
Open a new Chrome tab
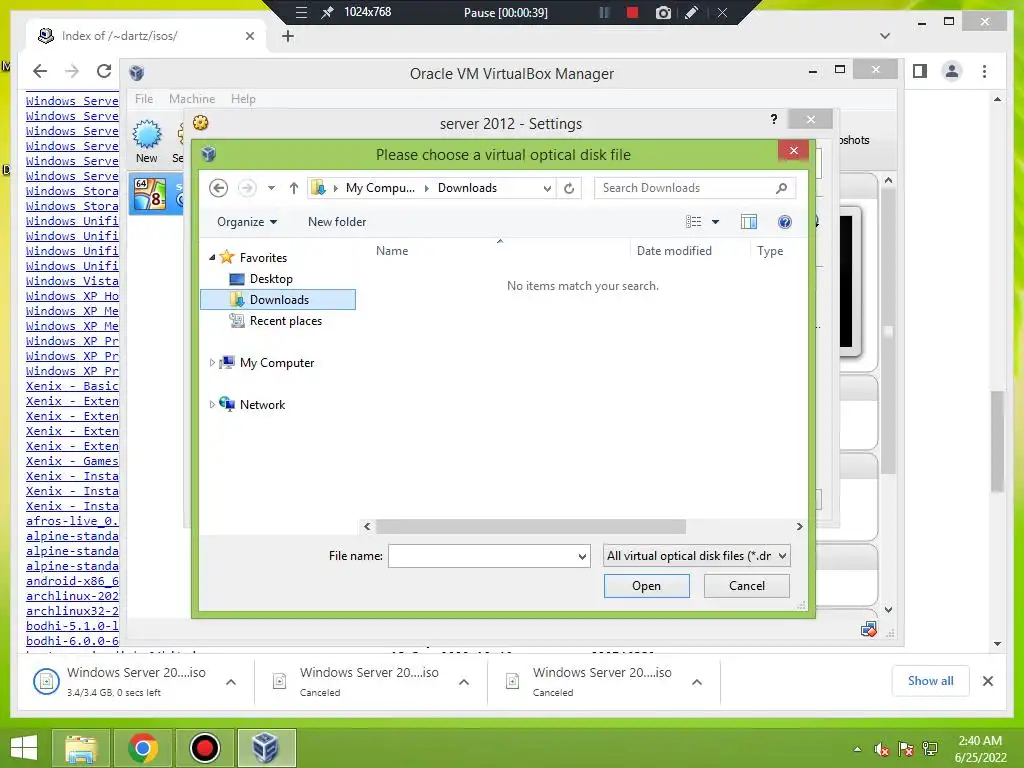click(x=288, y=36)
